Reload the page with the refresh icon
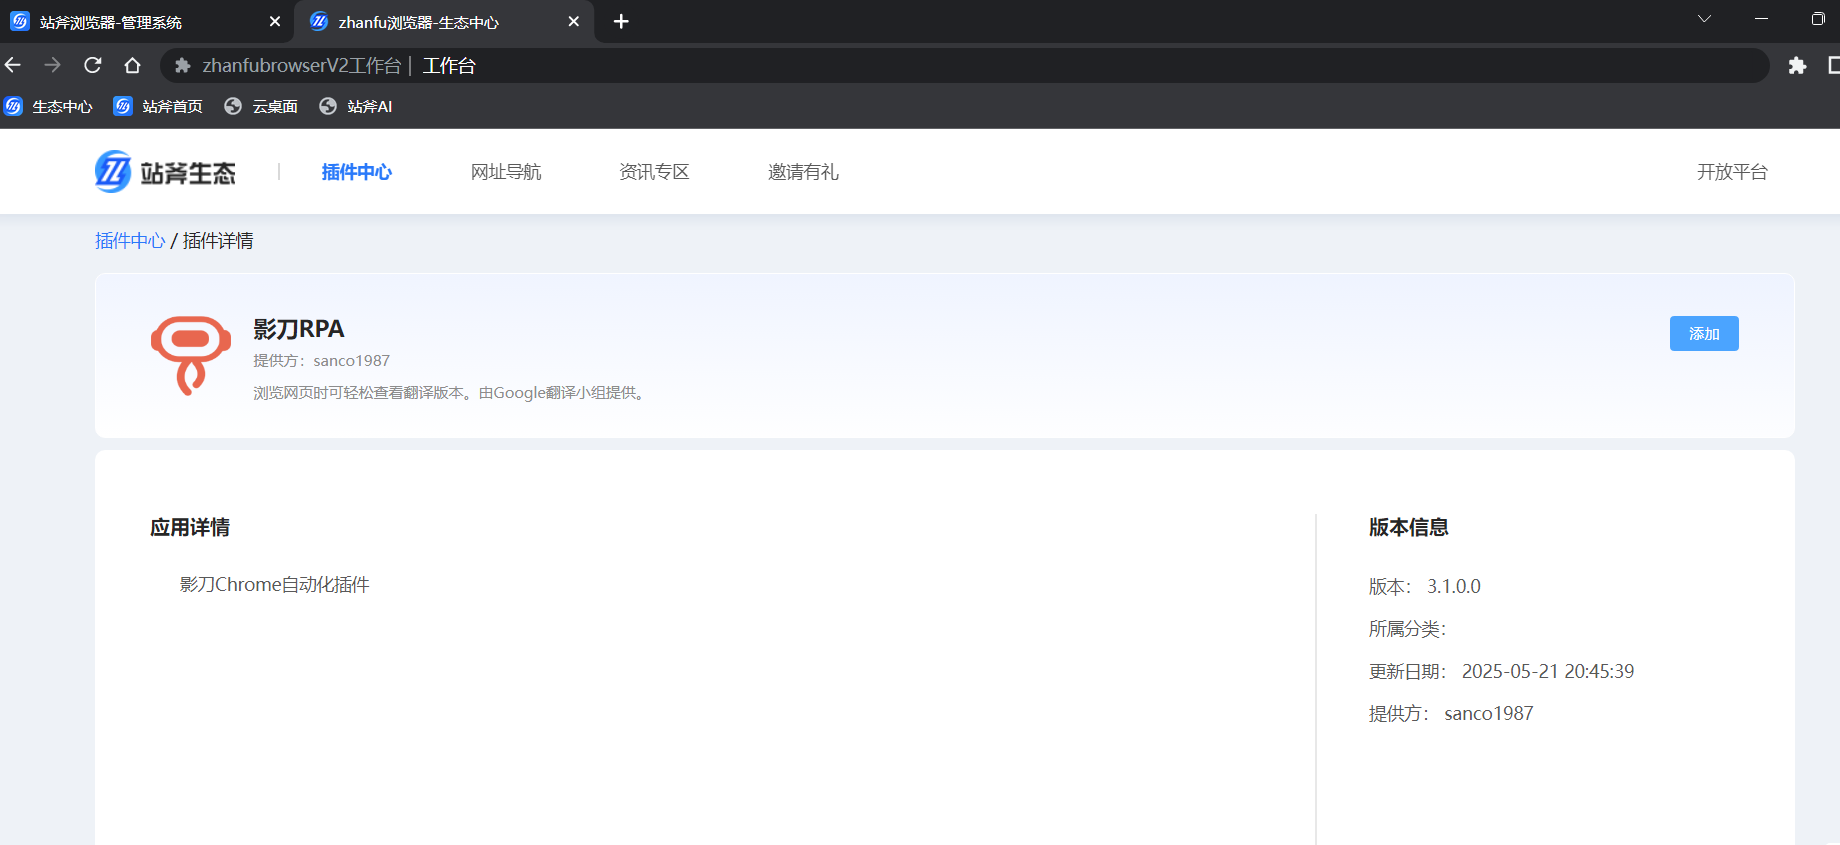This screenshot has width=1840, height=845. tap(93, 65)
